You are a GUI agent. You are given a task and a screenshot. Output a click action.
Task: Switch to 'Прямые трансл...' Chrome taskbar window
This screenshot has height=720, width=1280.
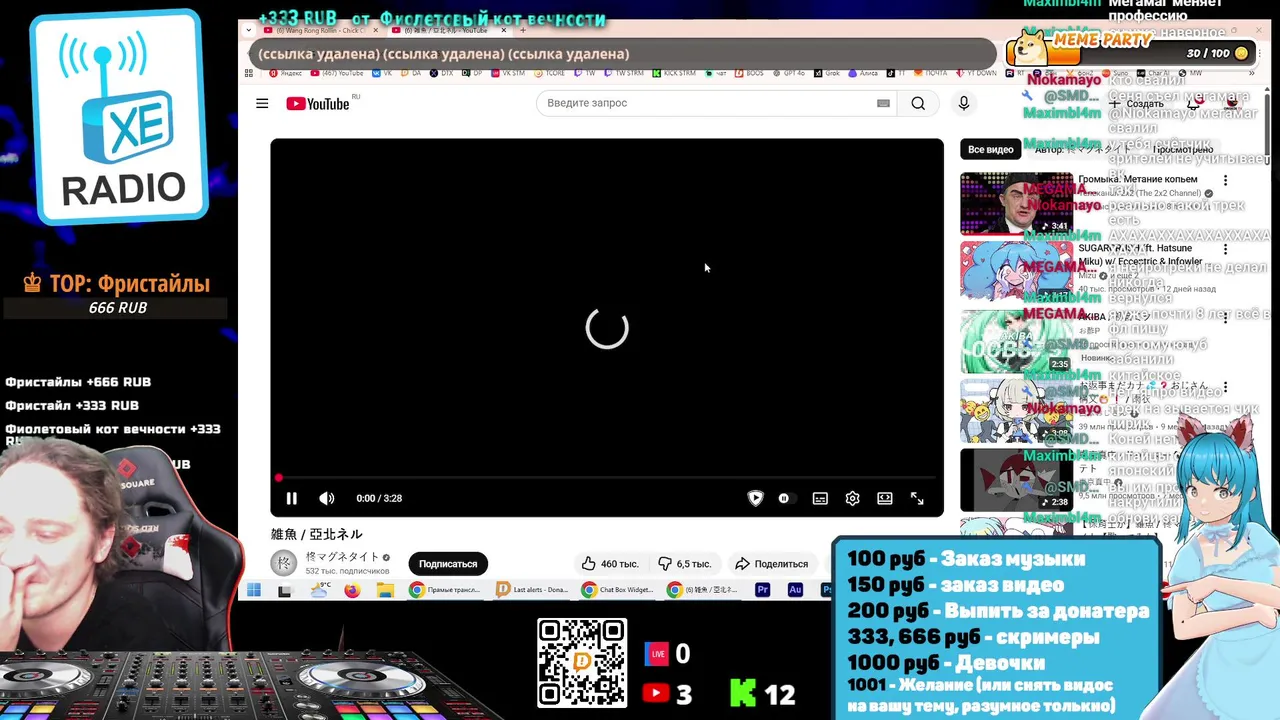(x=445, y=590)
